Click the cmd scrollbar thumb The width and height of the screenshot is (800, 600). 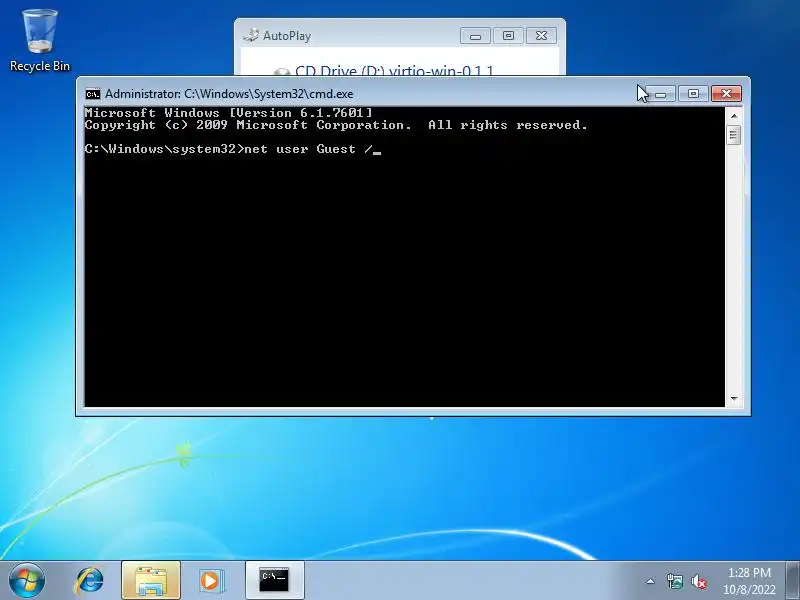(734, 135)
